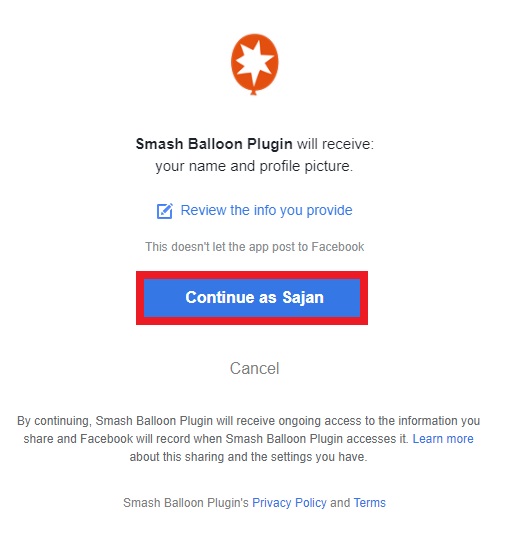Click the 'share and Facebook will record' line
Viewport: 512px width, 537px height.
[216, 439]
